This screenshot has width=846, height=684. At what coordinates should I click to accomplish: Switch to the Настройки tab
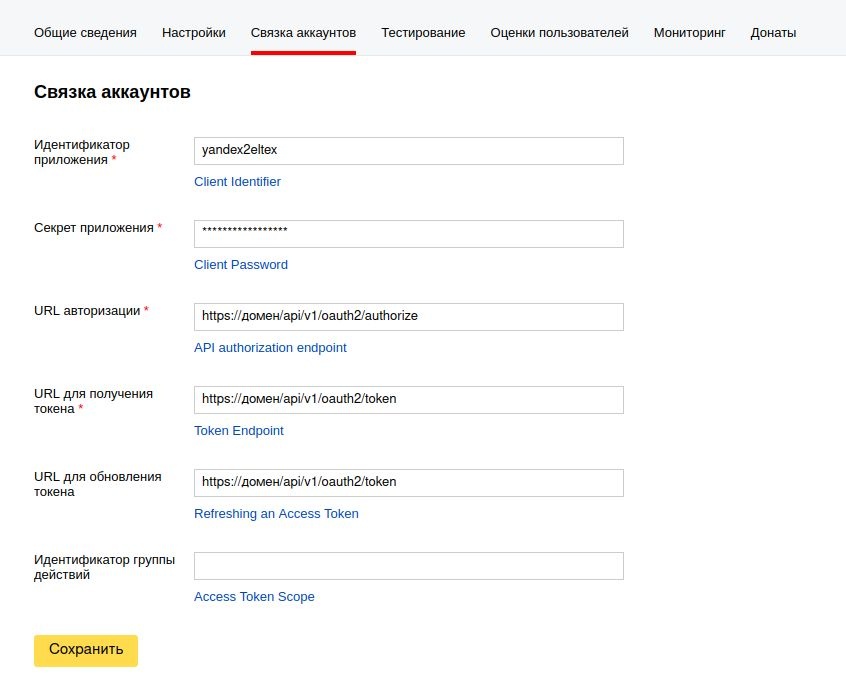pos(194,33)
